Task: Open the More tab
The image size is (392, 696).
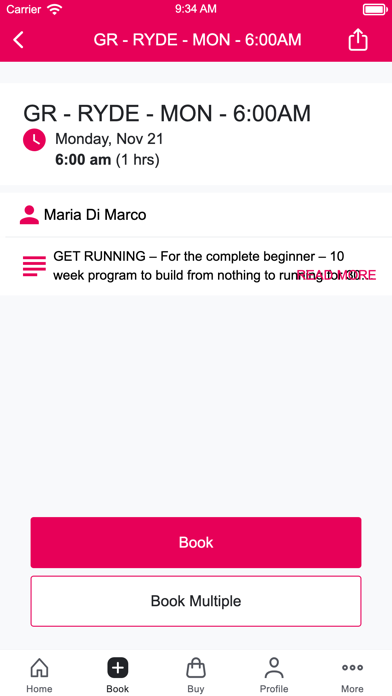Action: [x=352, y=674]
